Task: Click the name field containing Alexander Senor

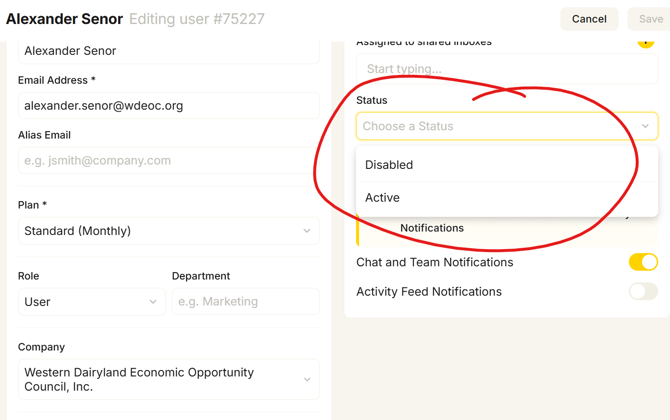Action: (x=168, y=51)
